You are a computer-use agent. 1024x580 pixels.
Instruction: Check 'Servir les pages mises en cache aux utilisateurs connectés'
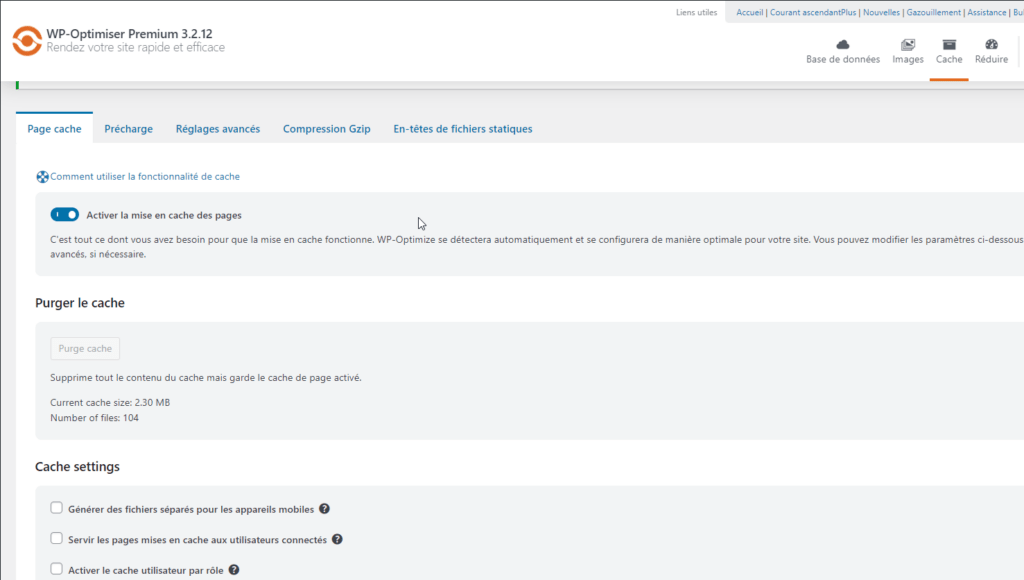tap(56, 539)
